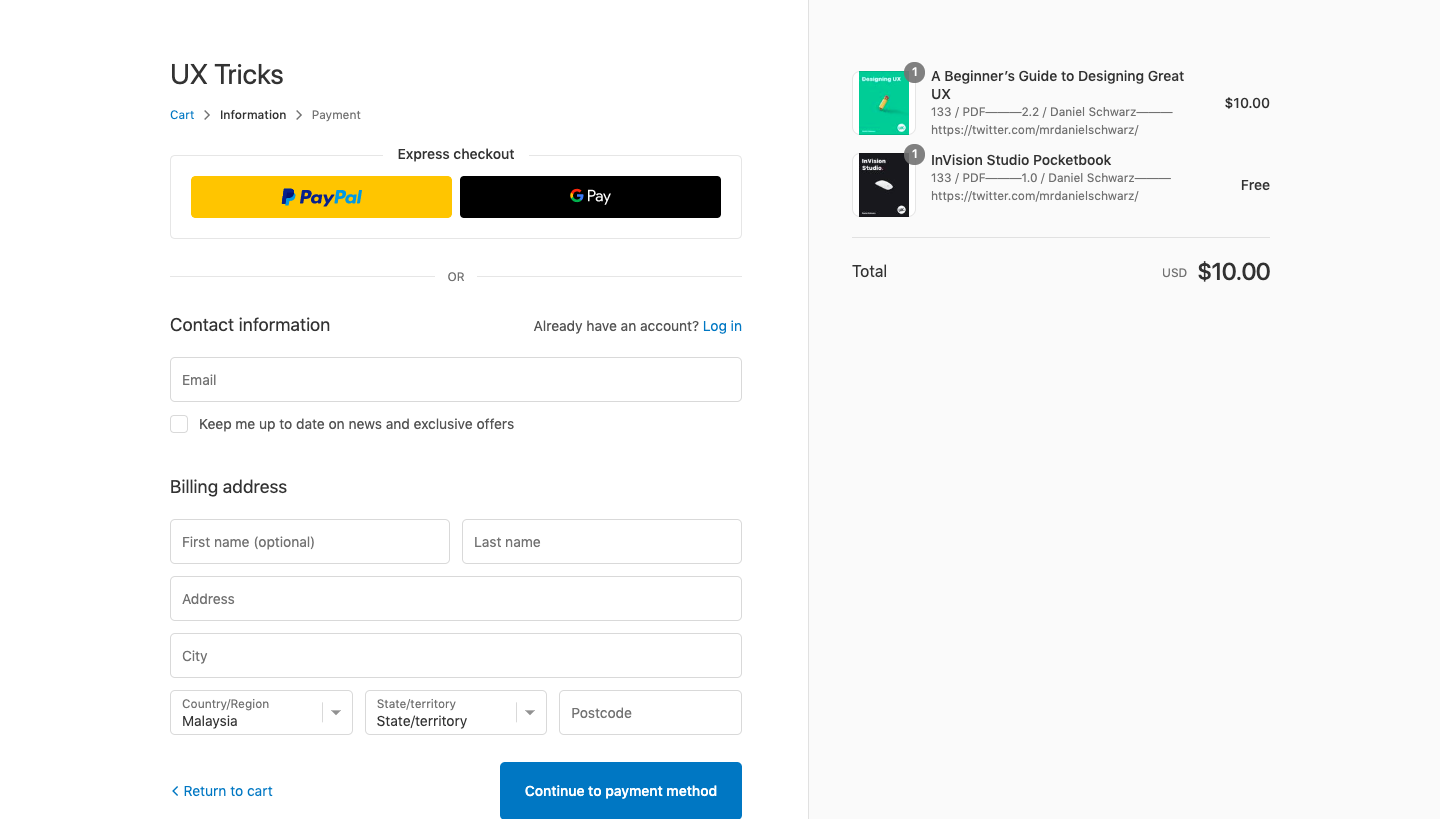Pay with the black Google Pay button
The image size is (1440, 819).
point(590,197)
